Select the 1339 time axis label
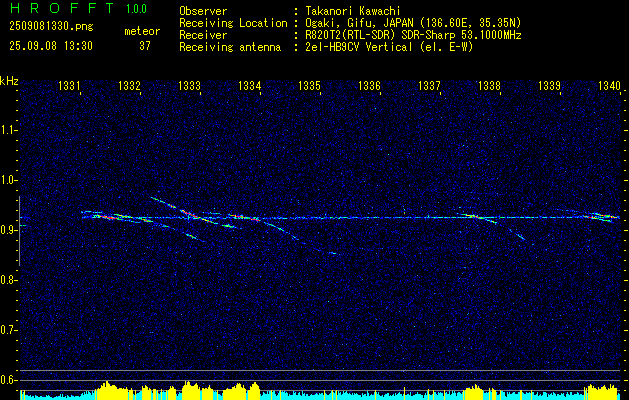Image resolution: width=629 pixels, height=400 pixels. (549, 85)
